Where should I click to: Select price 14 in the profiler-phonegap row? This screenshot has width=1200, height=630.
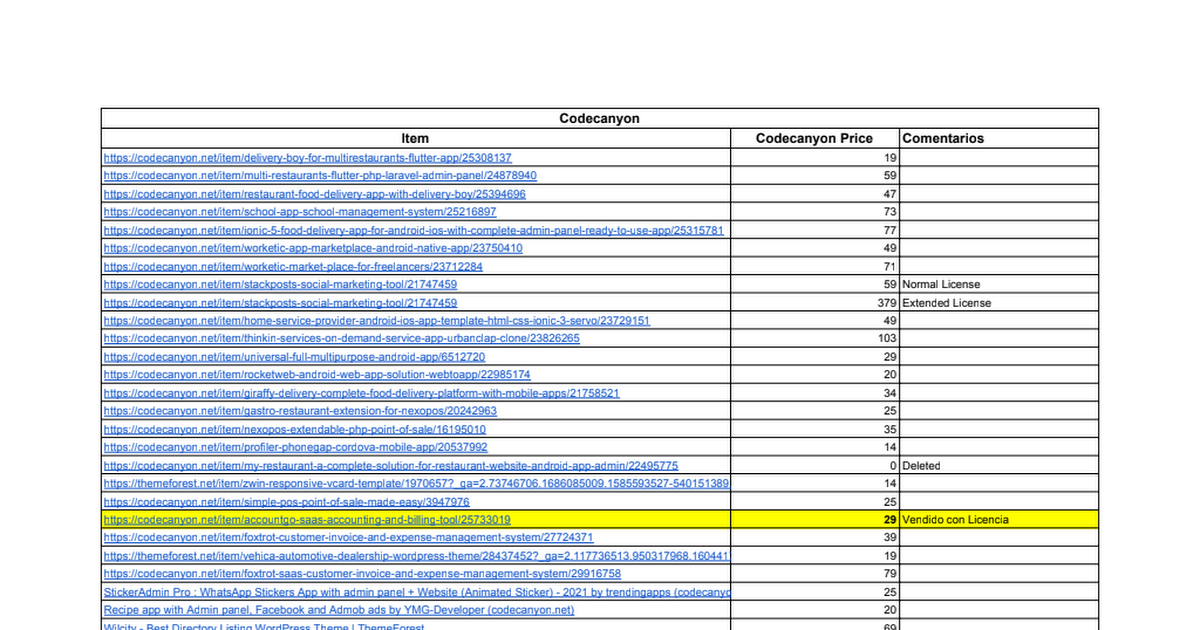click(814, 447)
